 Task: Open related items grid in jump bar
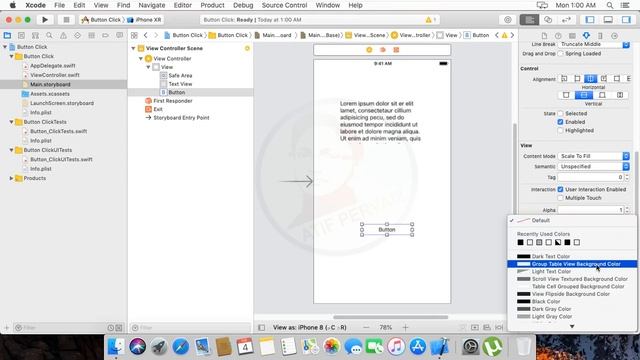[x=134, y=36]
